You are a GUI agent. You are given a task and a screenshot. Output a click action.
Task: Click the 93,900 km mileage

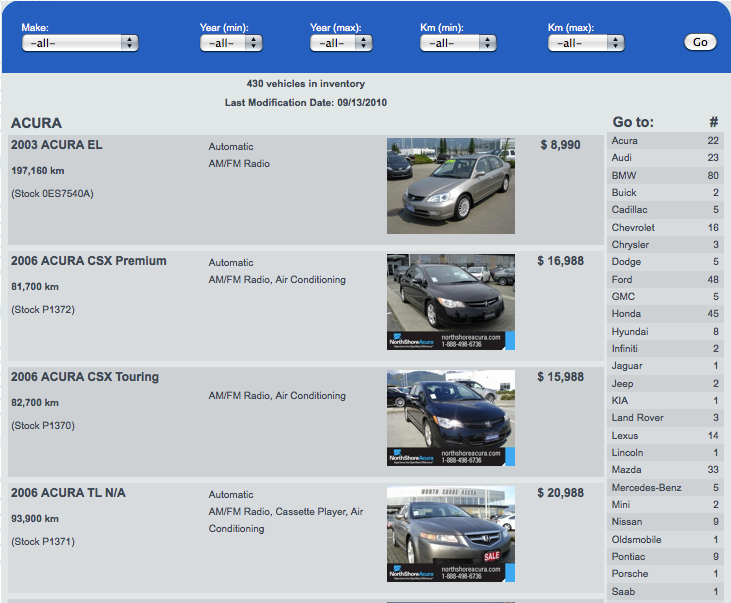point(35,519)
